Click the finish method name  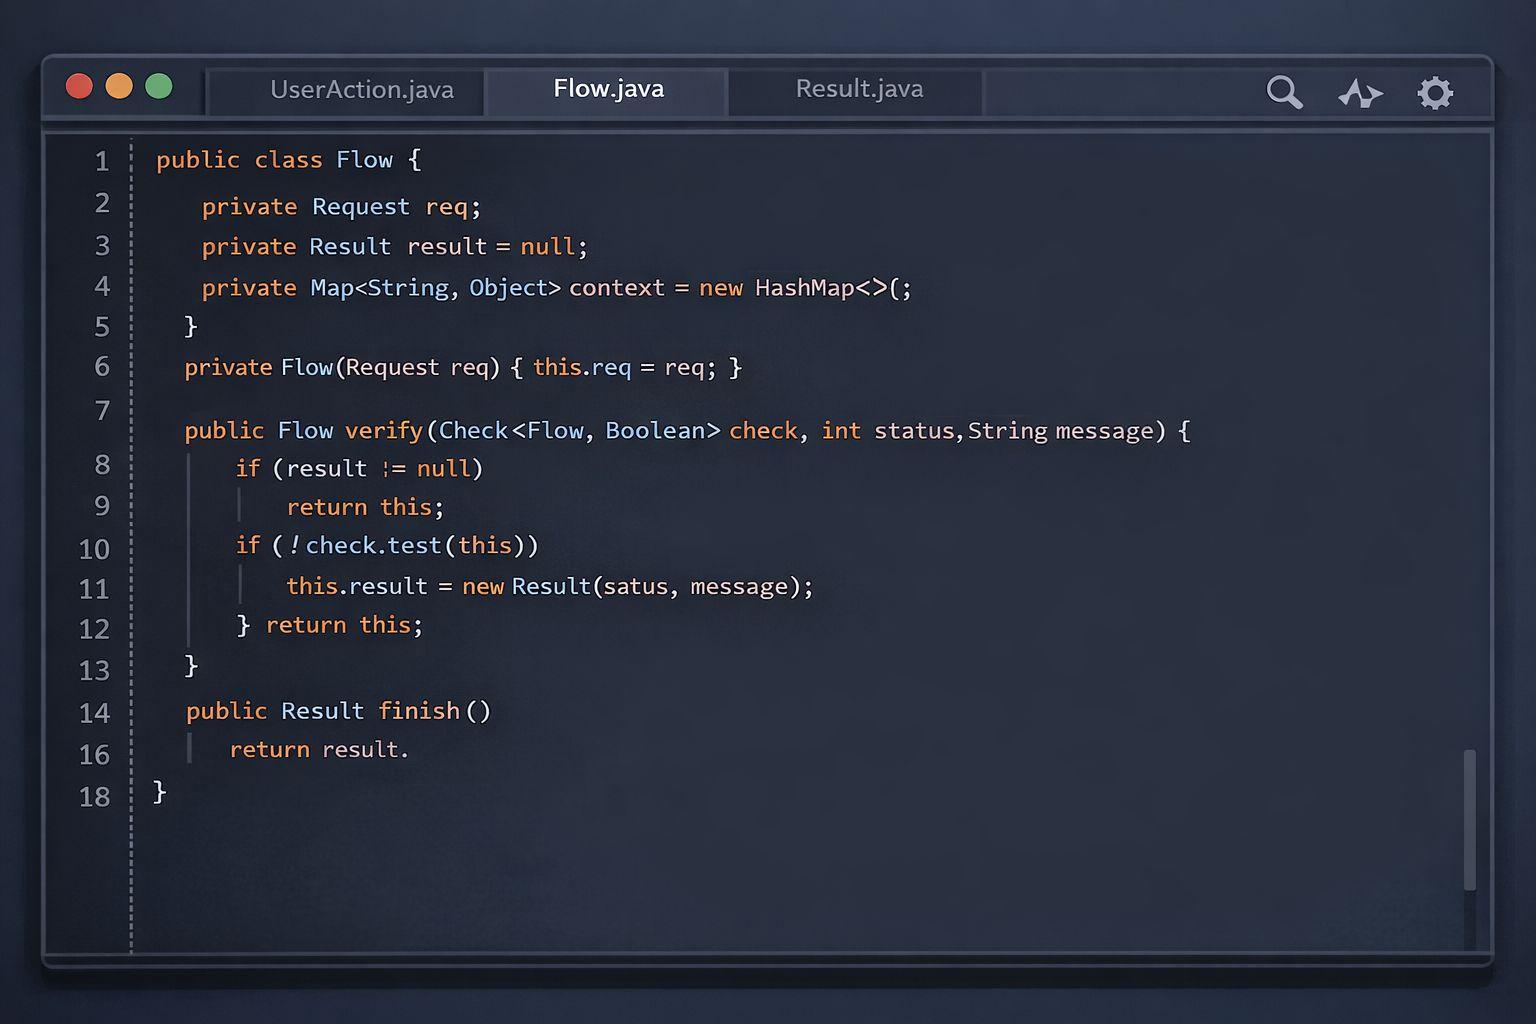click(418, 711)
